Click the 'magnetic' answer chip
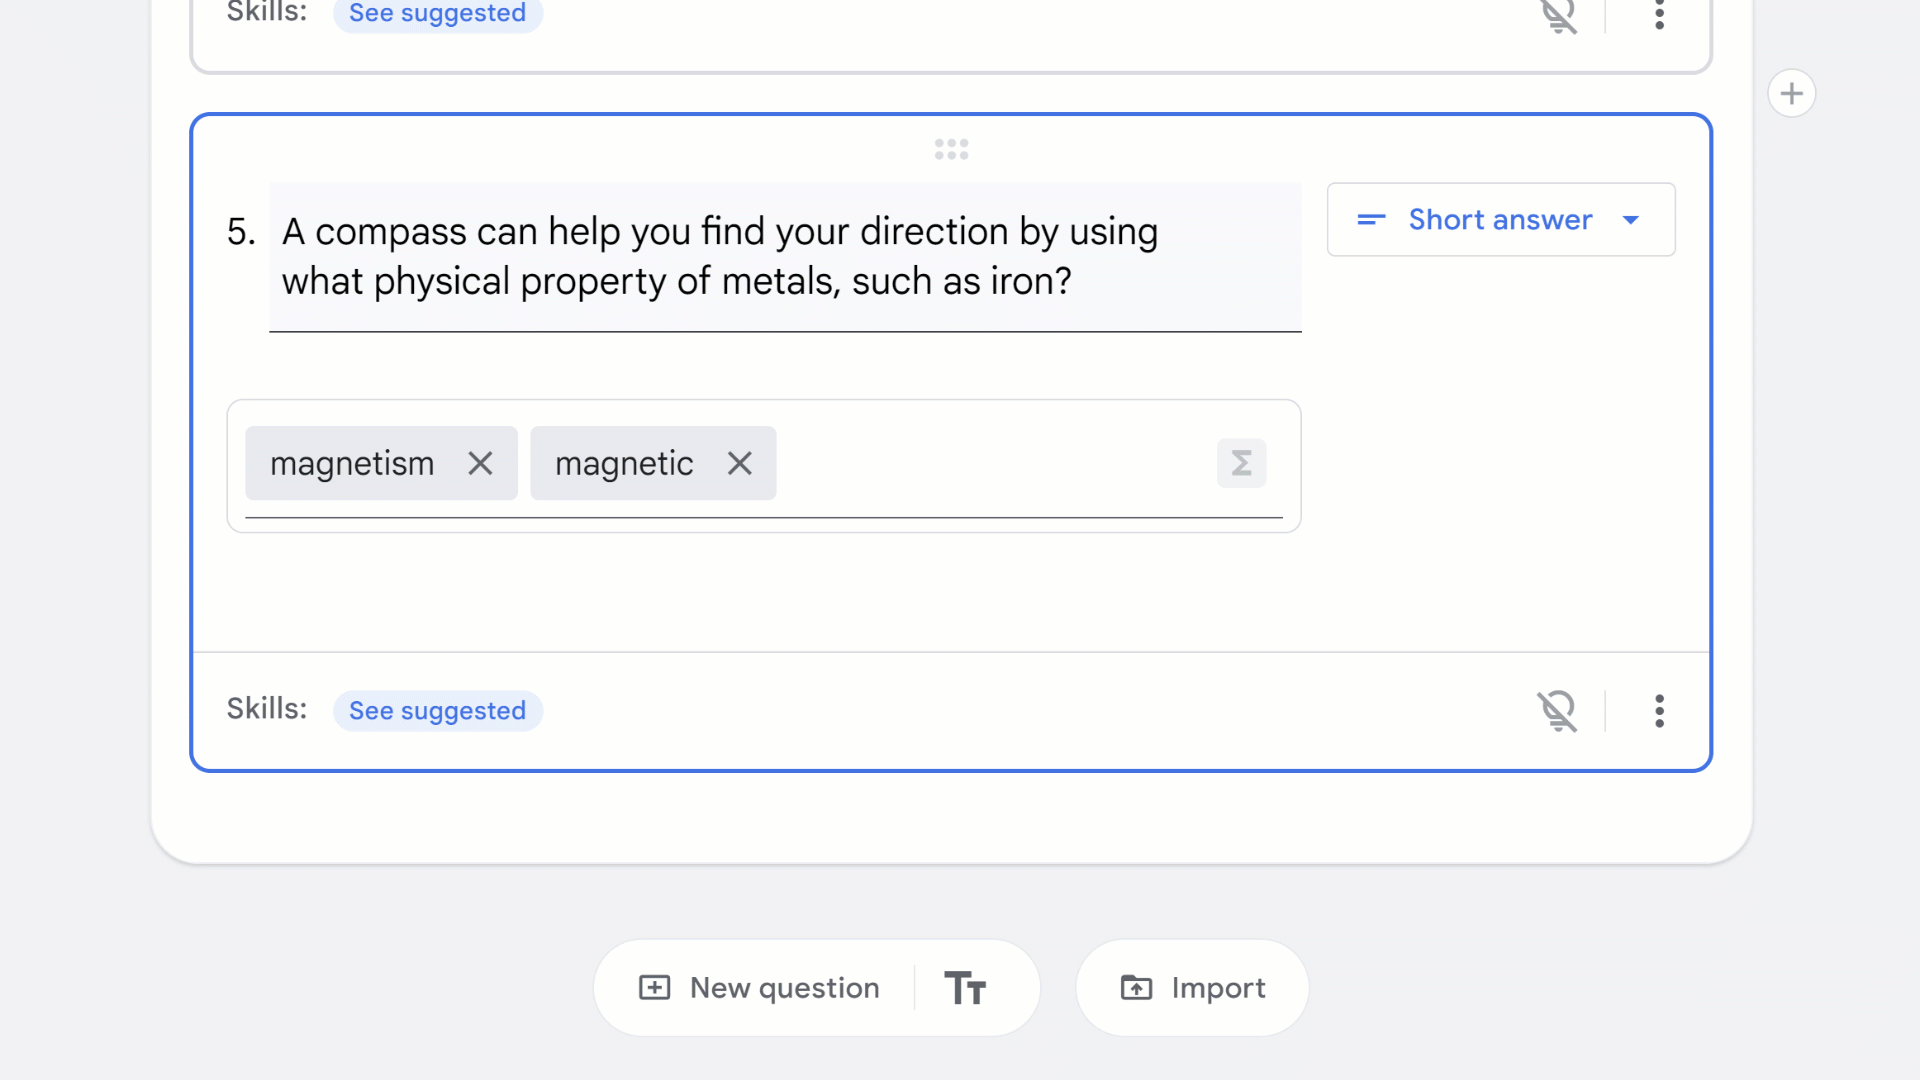 pyautogui.click(x=624, y=463)
